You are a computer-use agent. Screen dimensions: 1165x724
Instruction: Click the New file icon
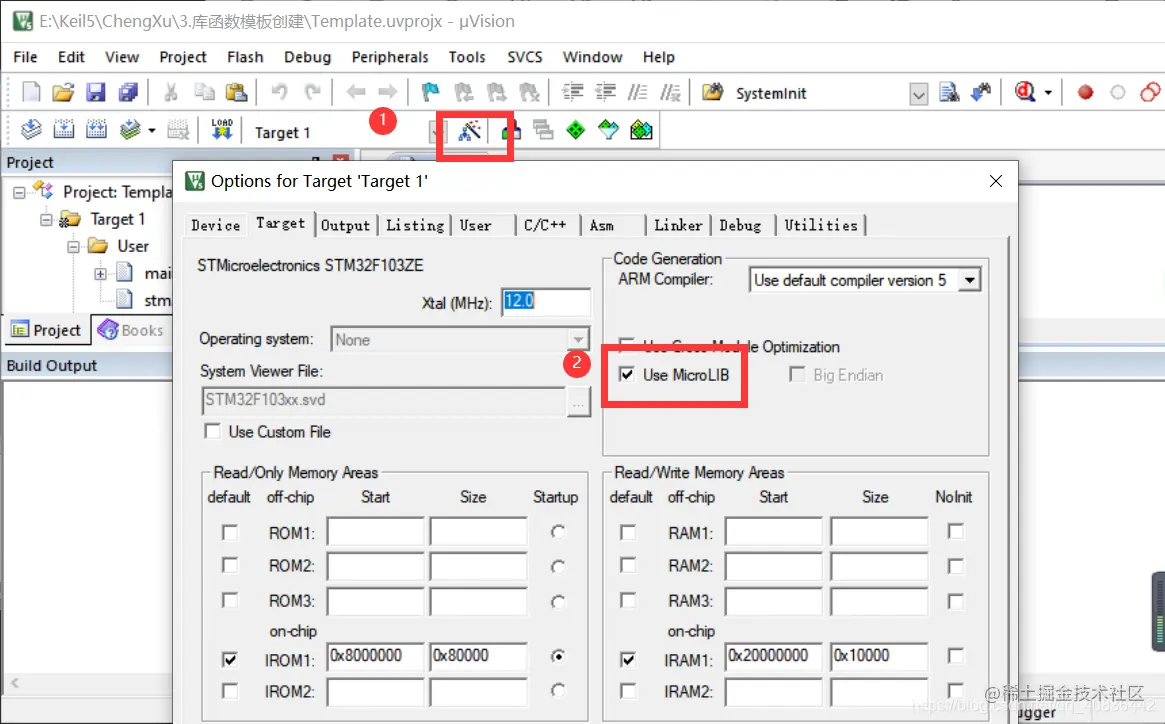[x=31, y=92]
